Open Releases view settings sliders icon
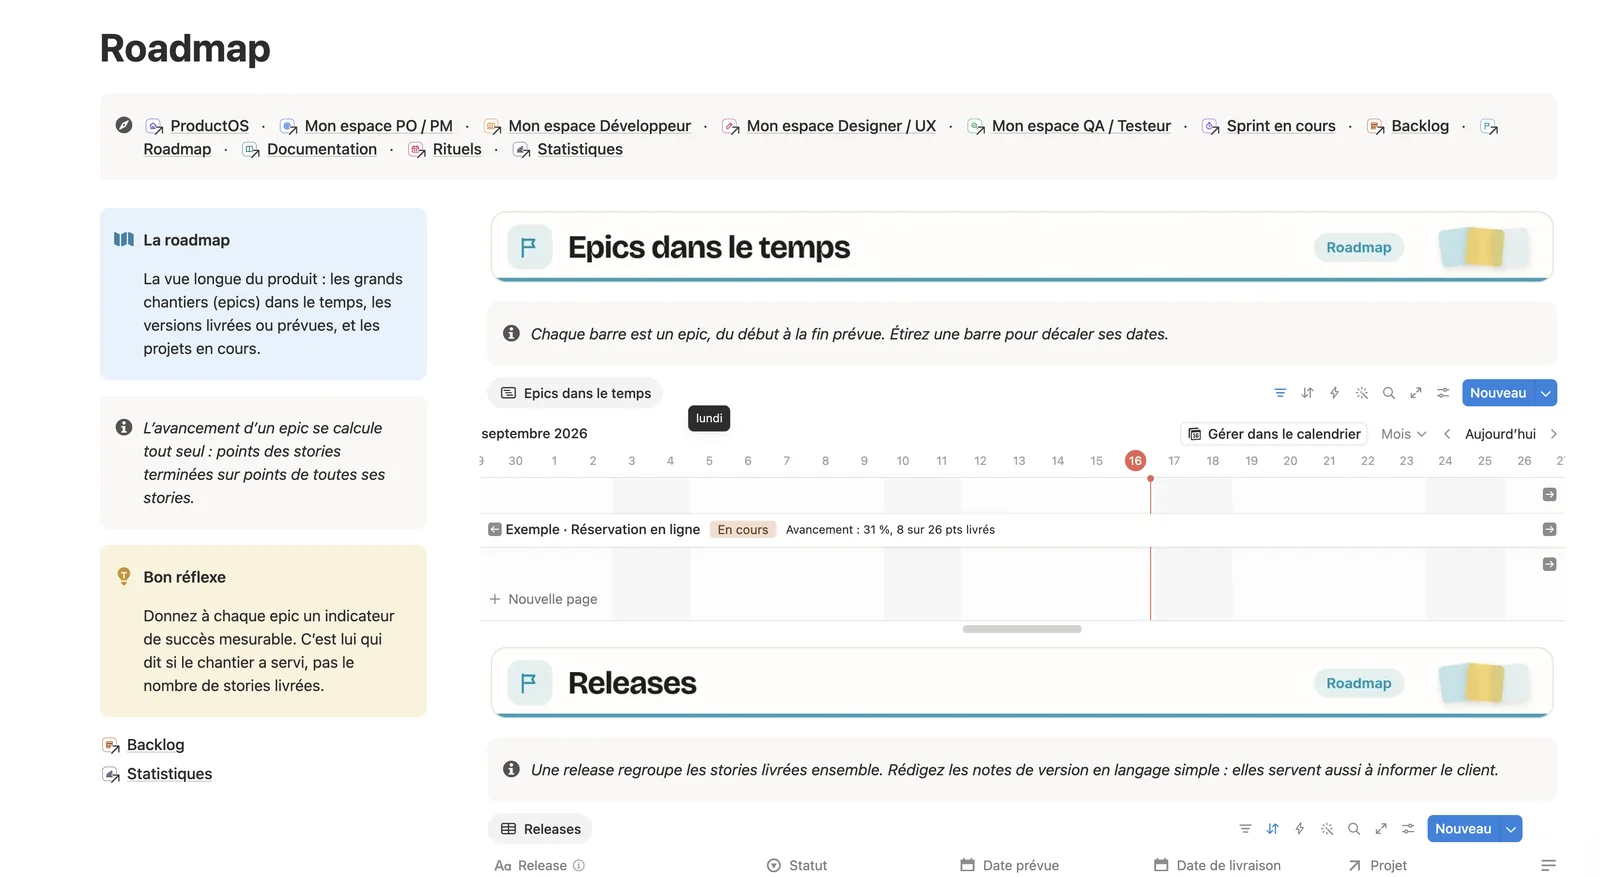Image resolution: width=1600 pixels, height=877 pixels. (x=1407, y=829)
